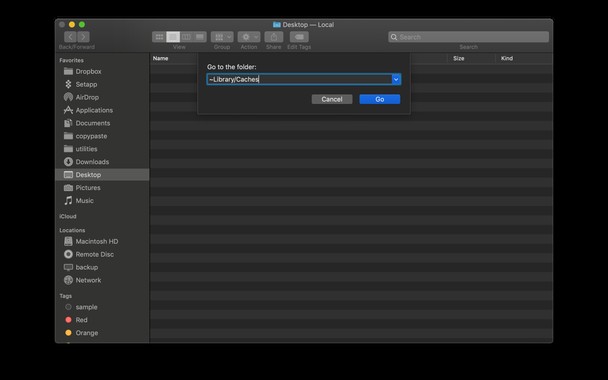Sort by the Kind column header

(x=507, y=58)
